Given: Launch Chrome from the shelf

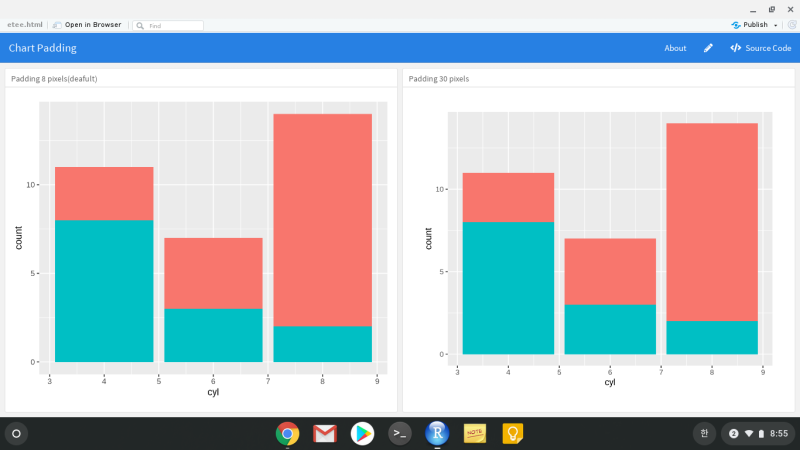Looking at the screenshot, I should click(287, 434).
